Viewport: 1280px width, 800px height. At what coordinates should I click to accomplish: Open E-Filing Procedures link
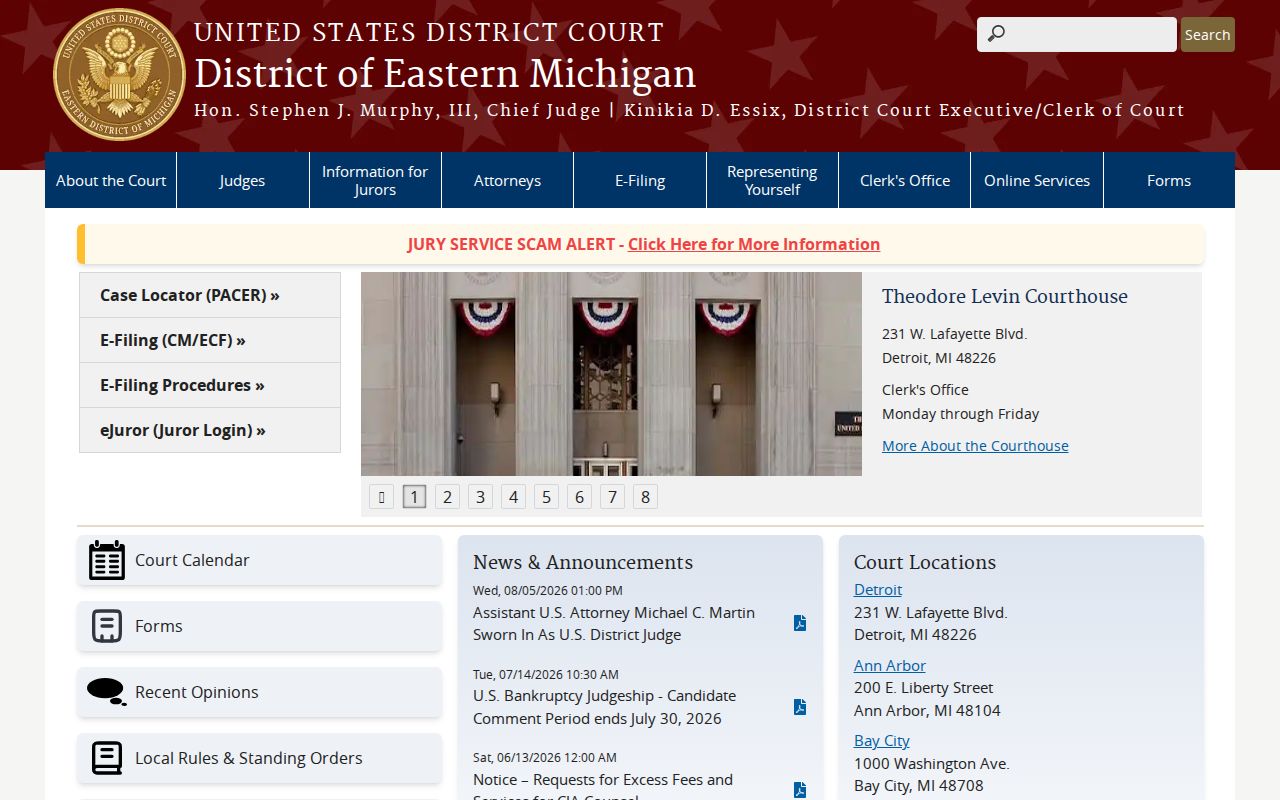click(210, 385)
